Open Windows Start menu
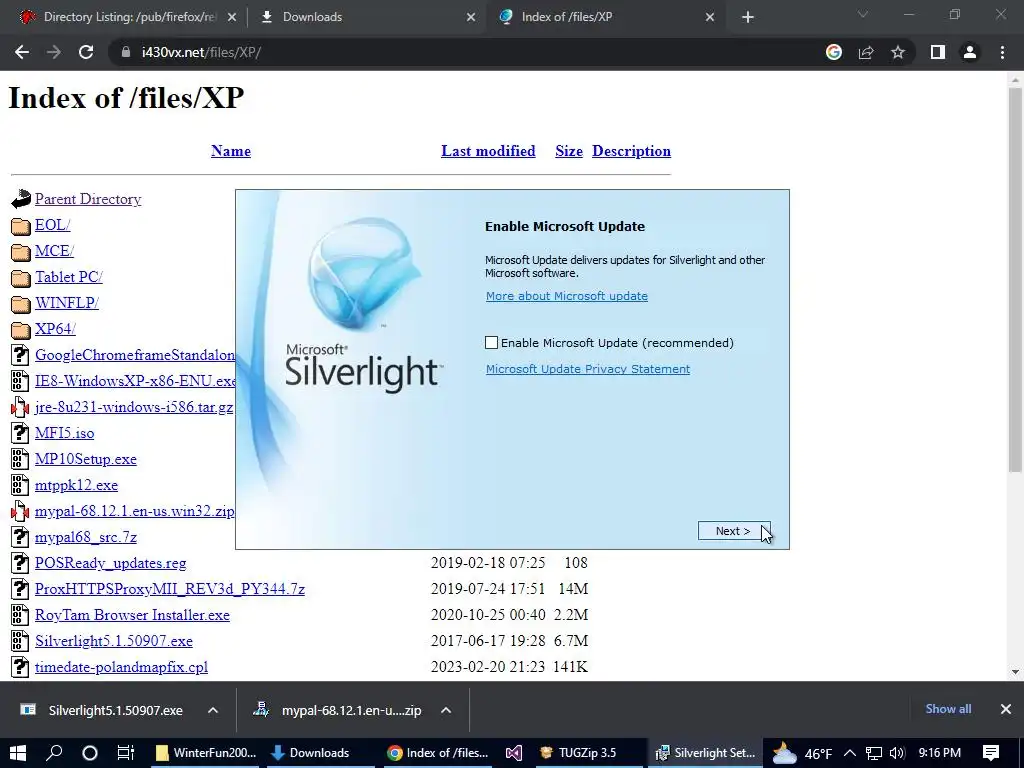The height and width of the screenshot is (768, 1024). 18,753
